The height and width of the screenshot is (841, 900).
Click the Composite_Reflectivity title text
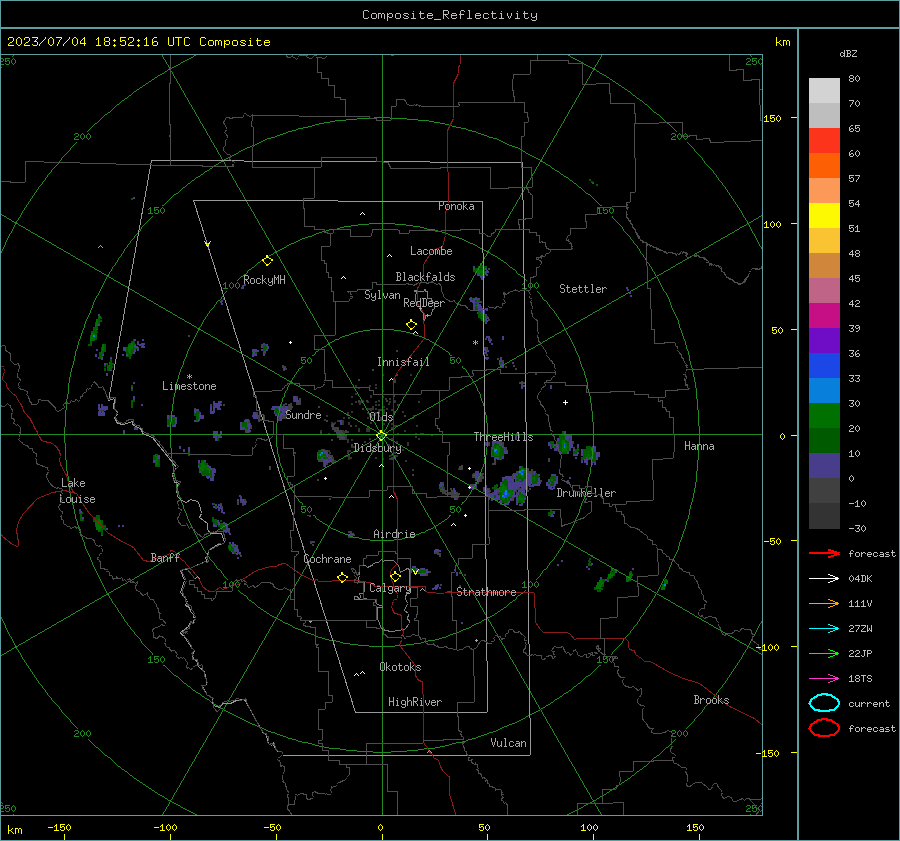(449, 15)
